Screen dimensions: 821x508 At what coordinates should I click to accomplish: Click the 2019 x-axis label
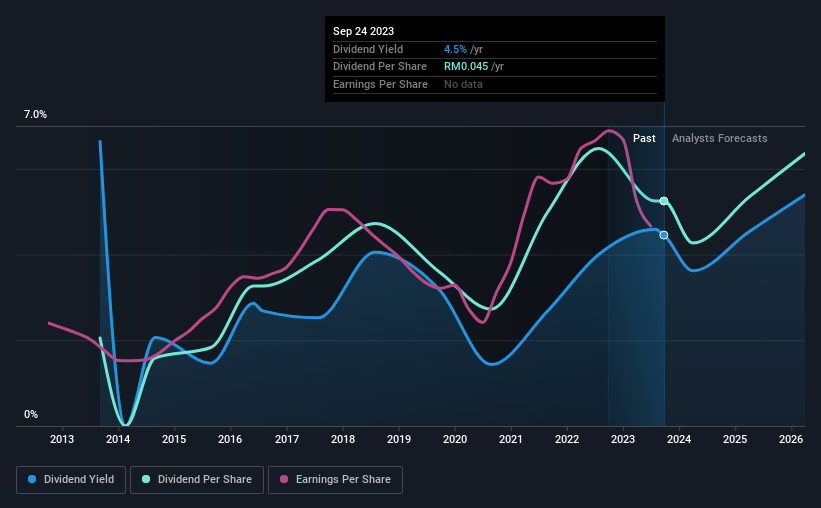pyautogui.click(x=399, y=439)
